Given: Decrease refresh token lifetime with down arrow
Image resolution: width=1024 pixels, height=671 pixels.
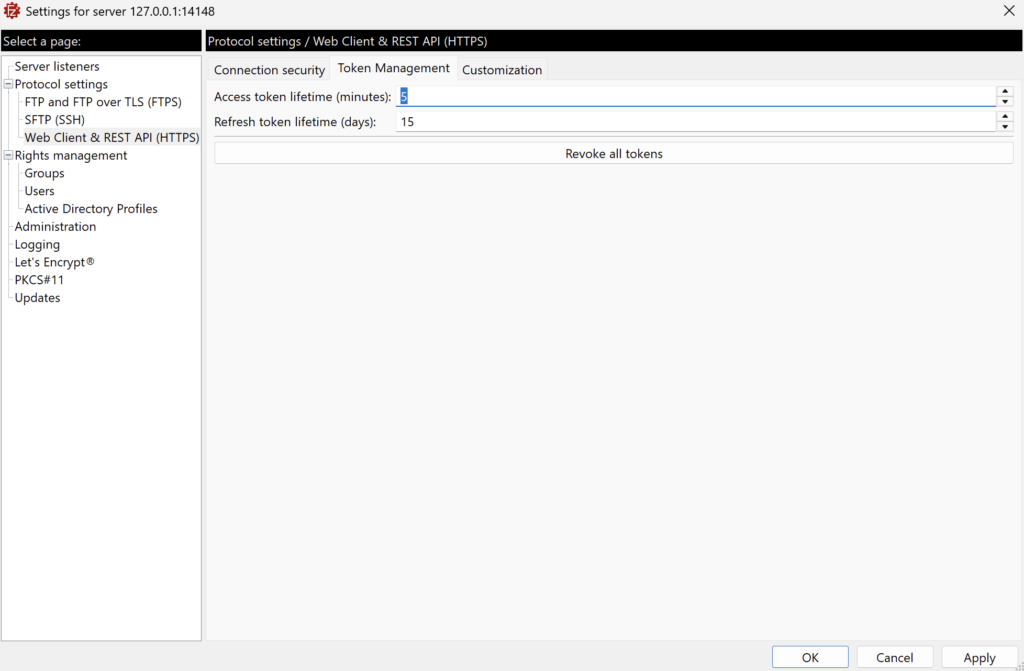Looking at the screenshot, I should [1005, 127].
